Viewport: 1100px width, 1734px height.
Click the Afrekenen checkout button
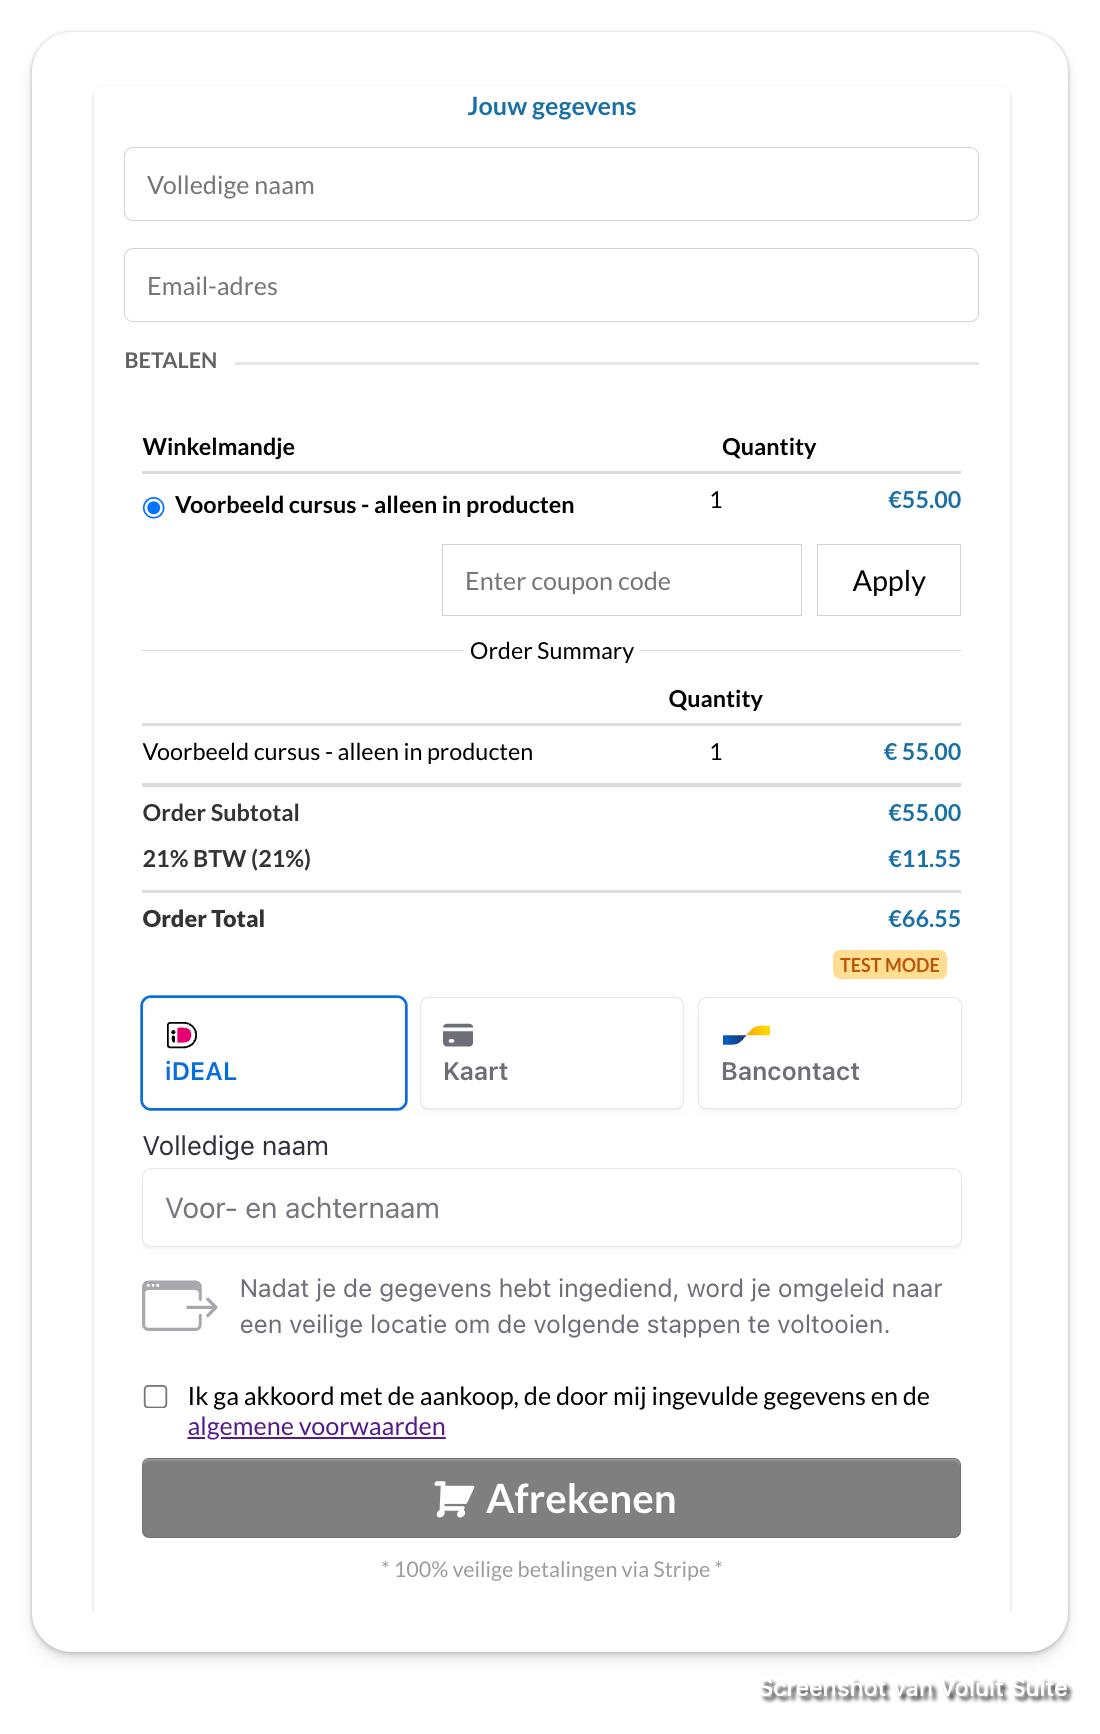click(x=551, y=1498)
